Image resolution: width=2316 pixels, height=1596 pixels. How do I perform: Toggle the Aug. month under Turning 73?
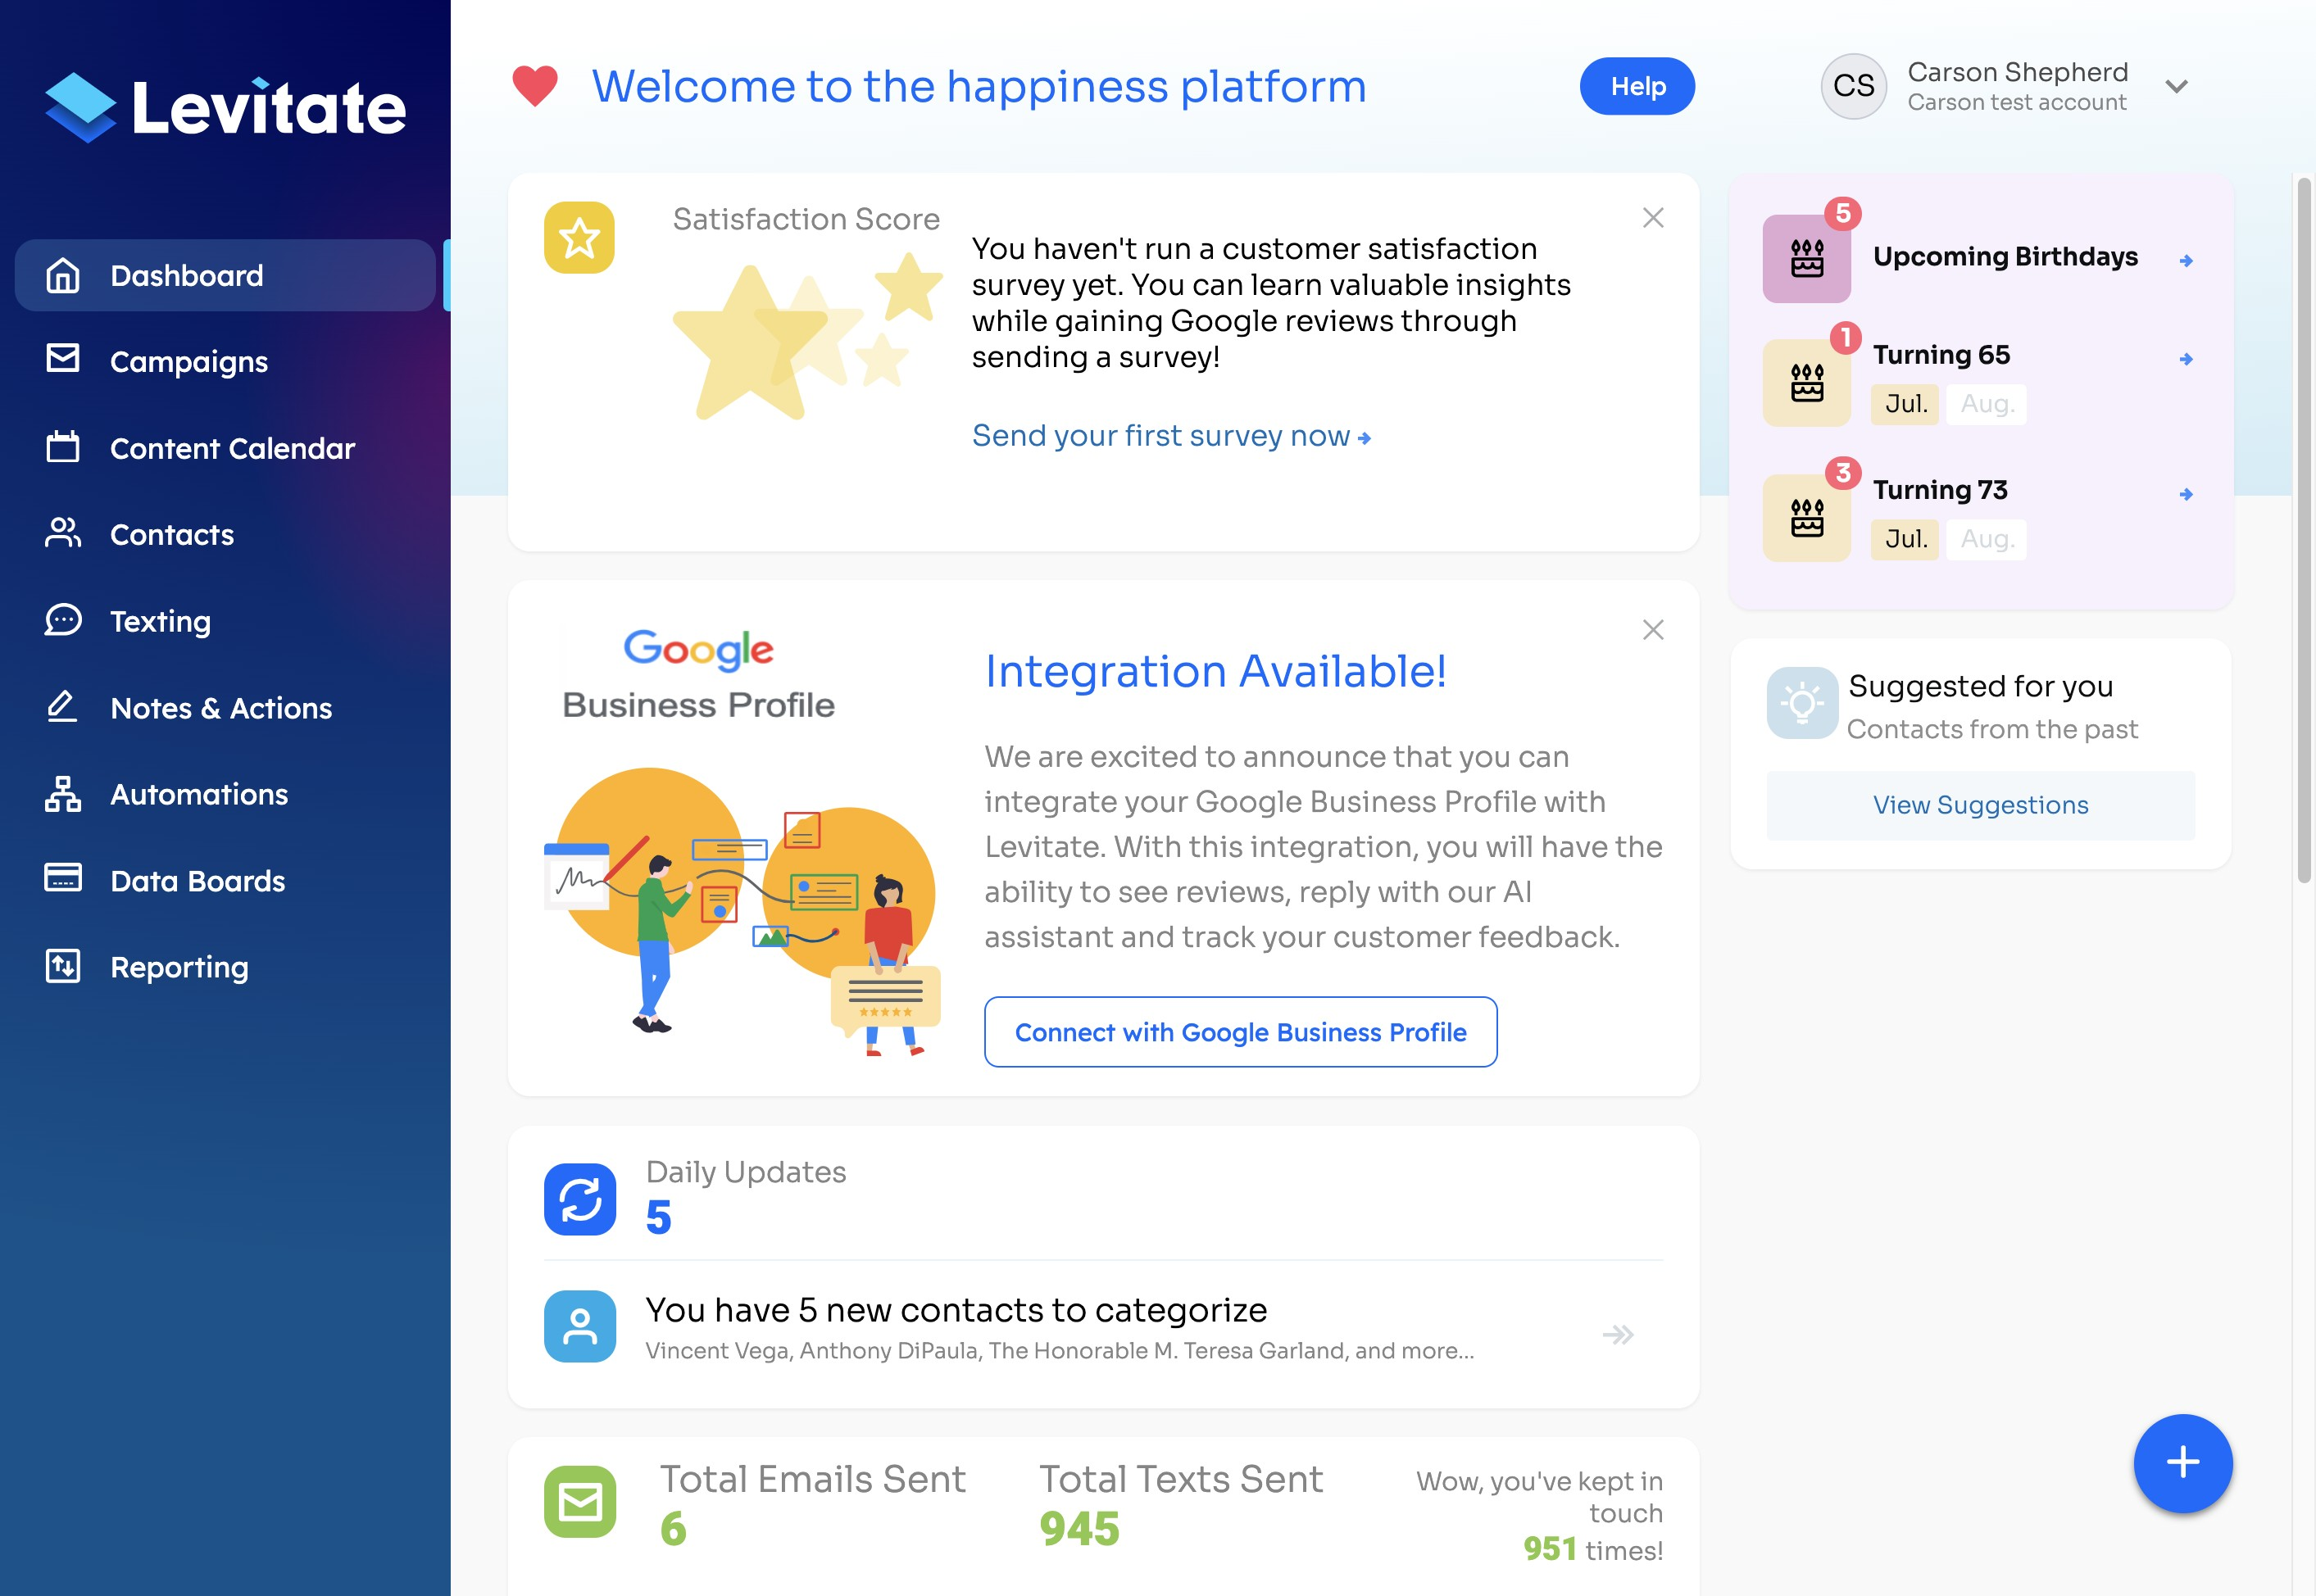click(x=1986, y=539)
